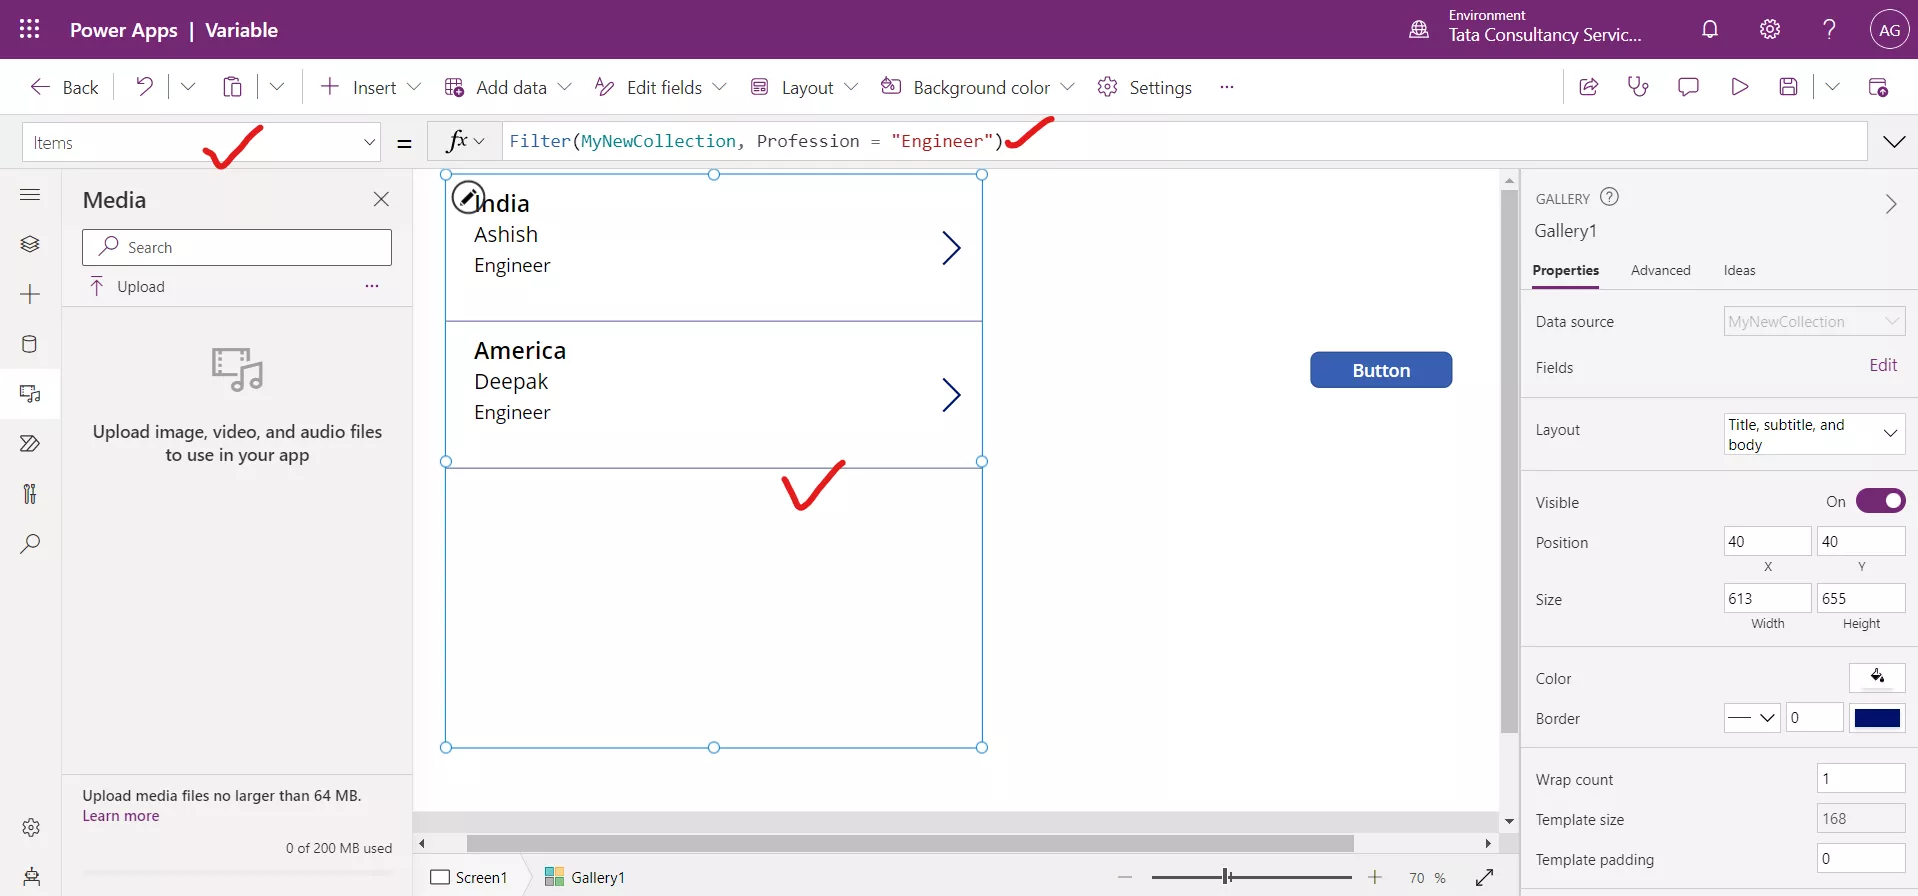Open the fx formula dropdown
The image size is (1918, 896).
(465, 141)
